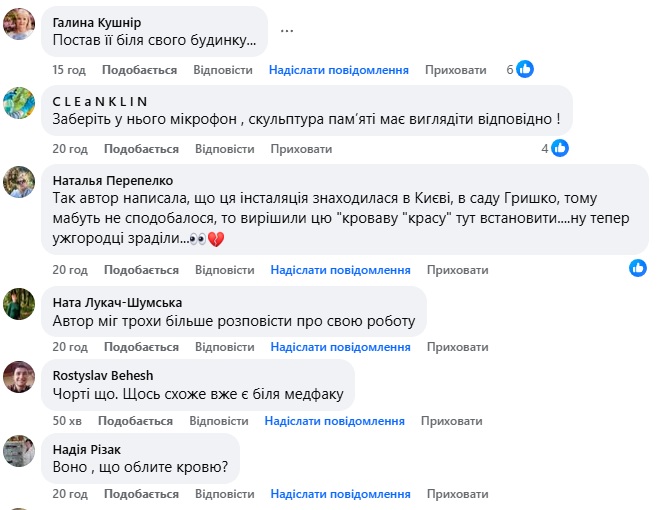Open Галина Кушнір's profile picture
This screenshot has height=510, width=671.
(x=20, y=24)
